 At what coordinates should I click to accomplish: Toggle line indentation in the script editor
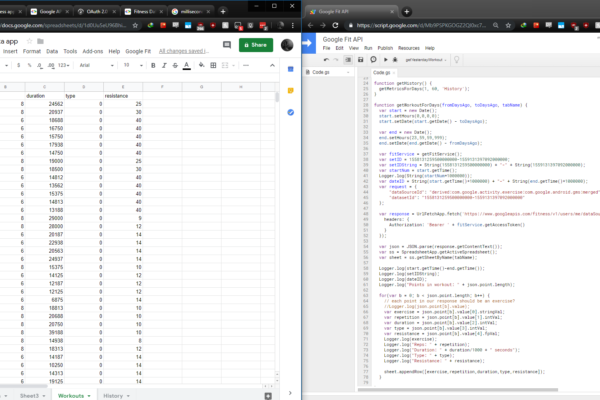[348, 60]
